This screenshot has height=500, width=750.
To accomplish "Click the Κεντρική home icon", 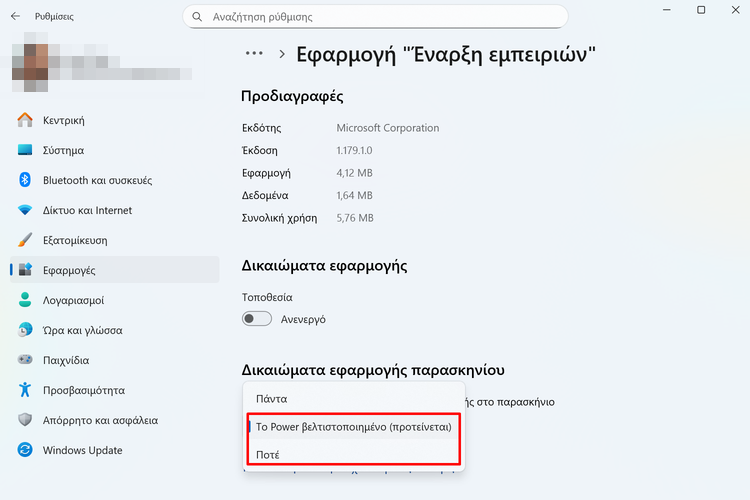I will click(26, 120).
